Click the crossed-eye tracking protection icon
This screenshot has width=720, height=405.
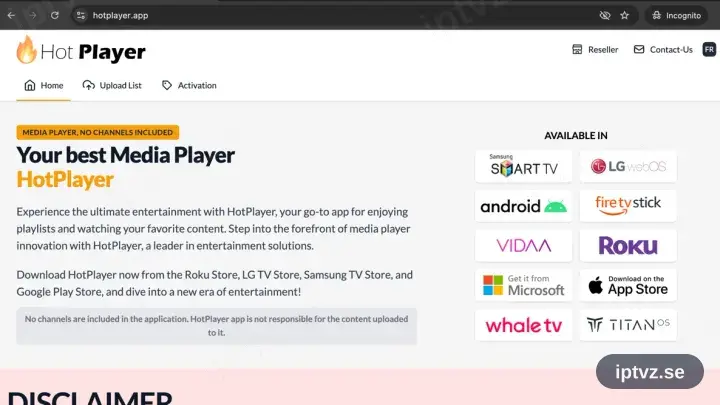pos(605,15)
